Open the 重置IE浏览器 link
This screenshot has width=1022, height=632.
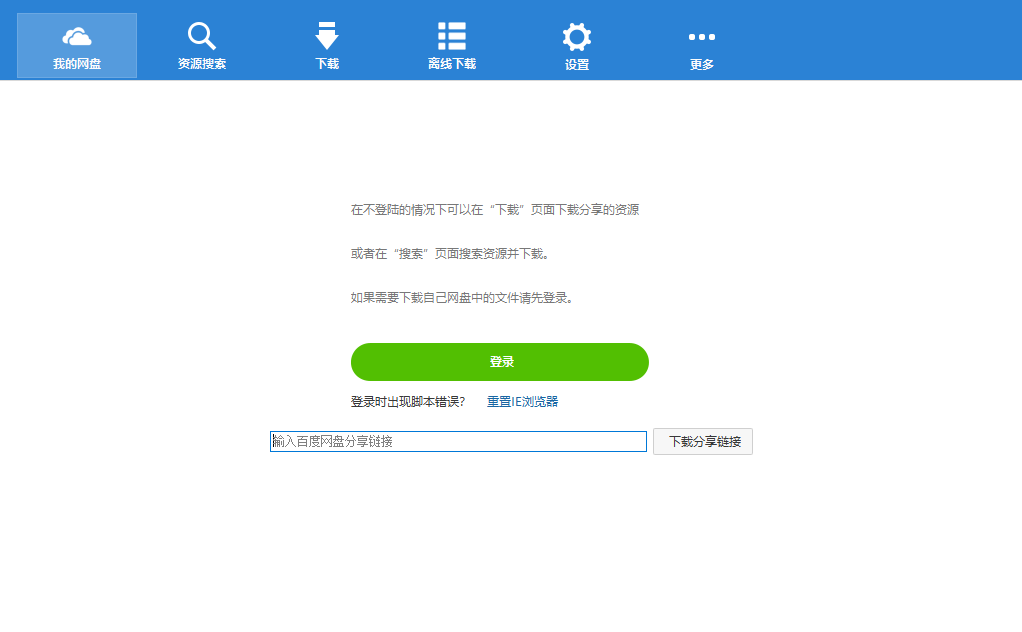(x=524, y=400)
